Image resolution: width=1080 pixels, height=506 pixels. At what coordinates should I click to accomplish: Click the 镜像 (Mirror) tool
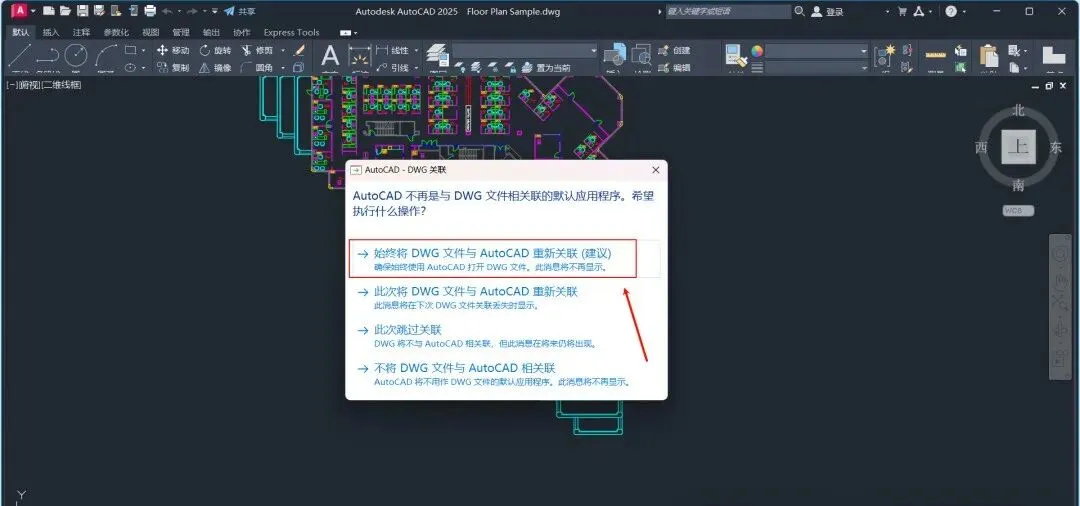(x=216, y=67)
